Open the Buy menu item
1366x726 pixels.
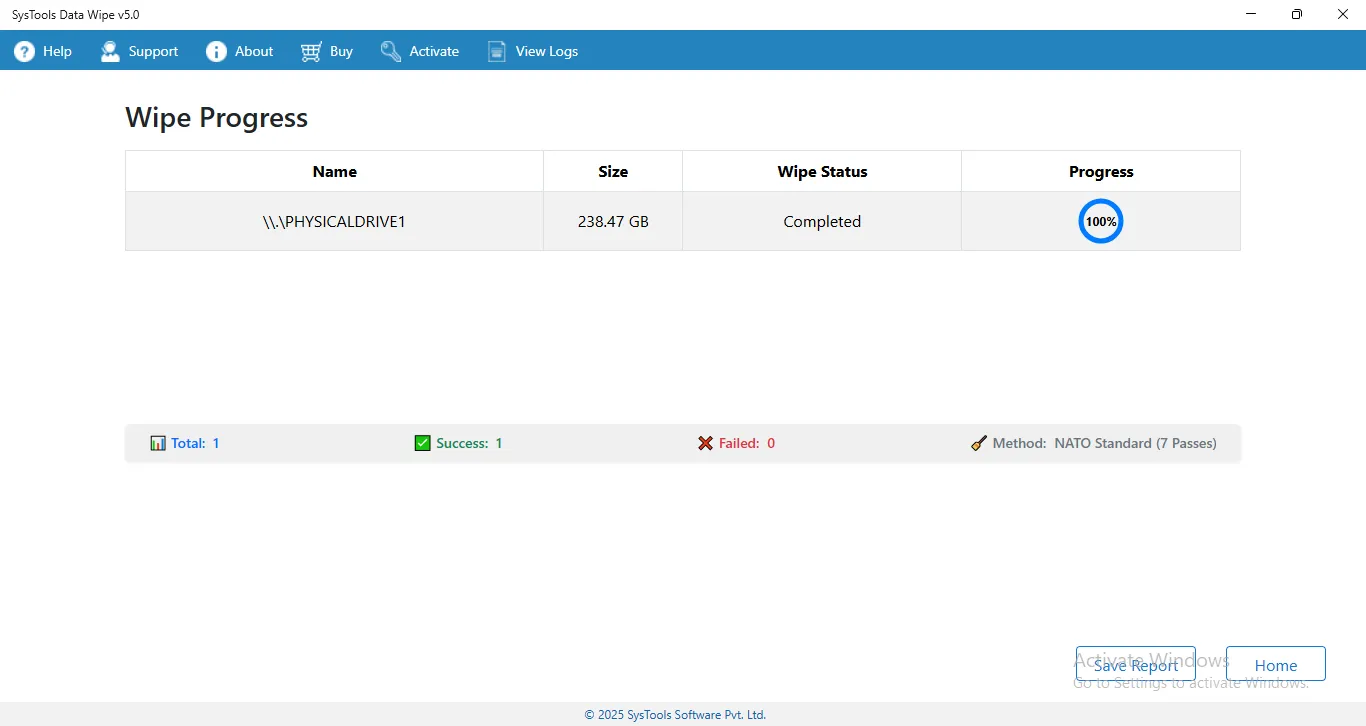pyautogui.click(x=341, y=51)
